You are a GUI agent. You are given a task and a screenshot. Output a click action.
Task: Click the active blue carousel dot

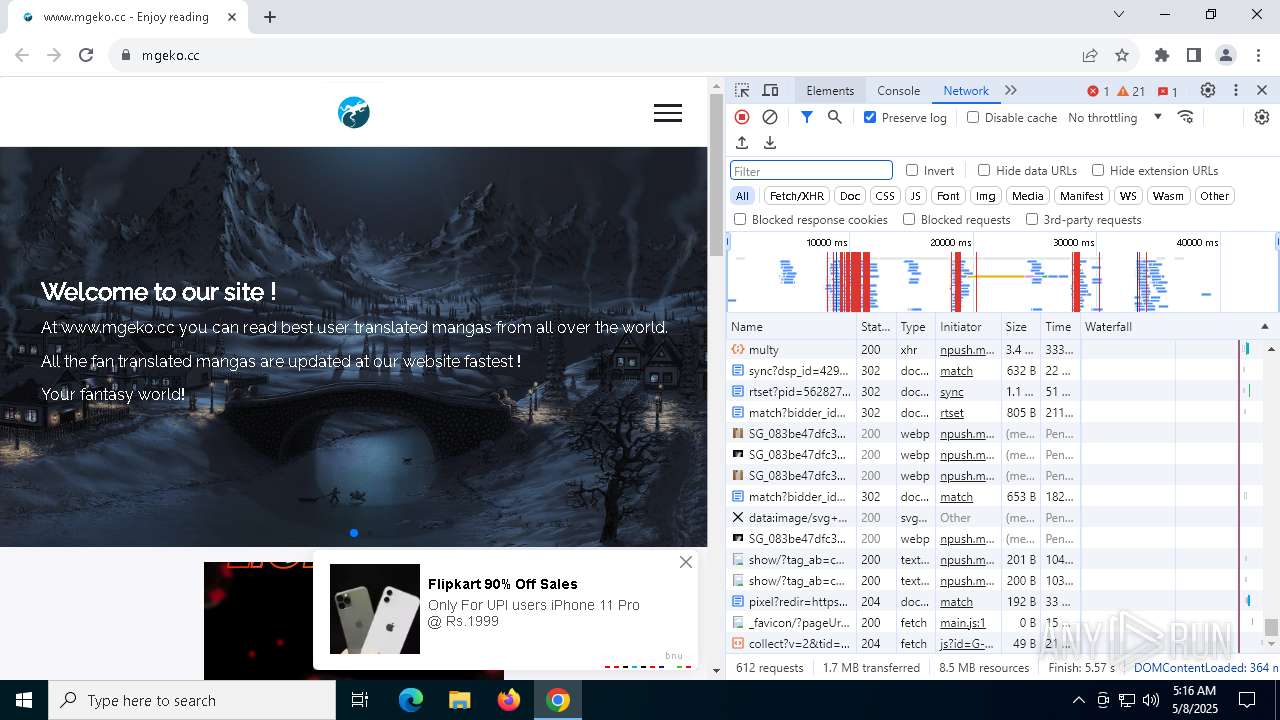pyautogui.click(x=354, y=533)
